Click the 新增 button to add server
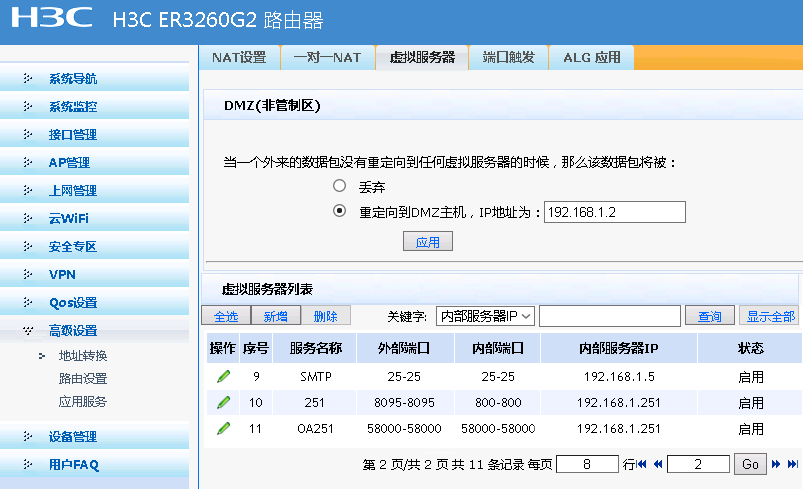Screen dimensions: 803x489 (275, 316)
